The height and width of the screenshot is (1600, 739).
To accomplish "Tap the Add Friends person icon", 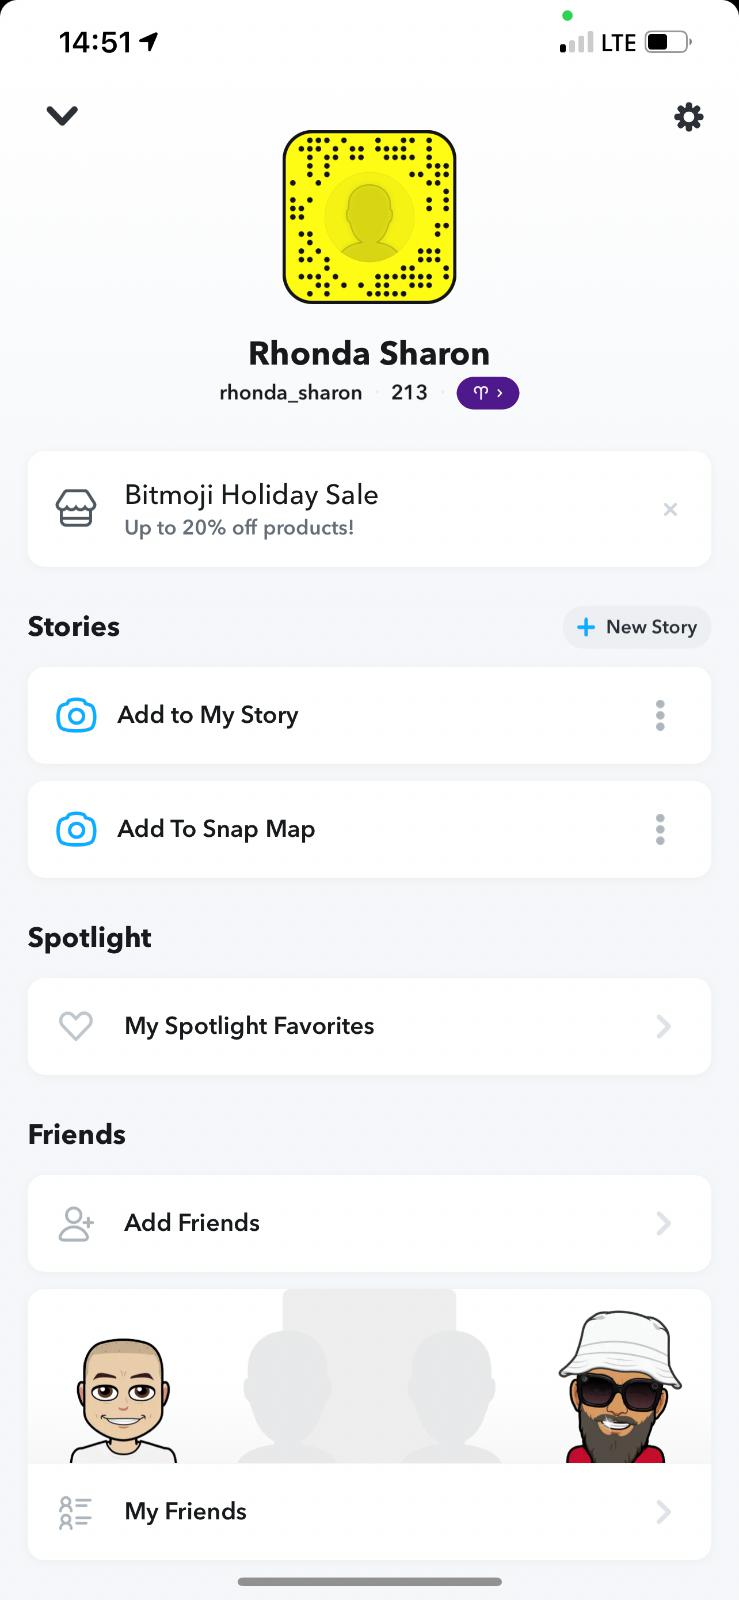I will click(76, 1223).
